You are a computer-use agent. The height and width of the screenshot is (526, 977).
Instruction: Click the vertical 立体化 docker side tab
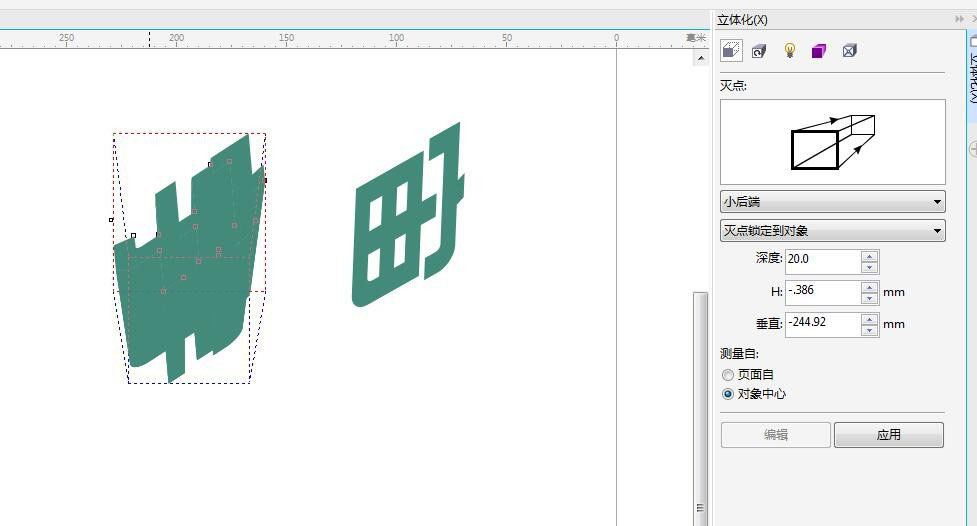(972, 75)
